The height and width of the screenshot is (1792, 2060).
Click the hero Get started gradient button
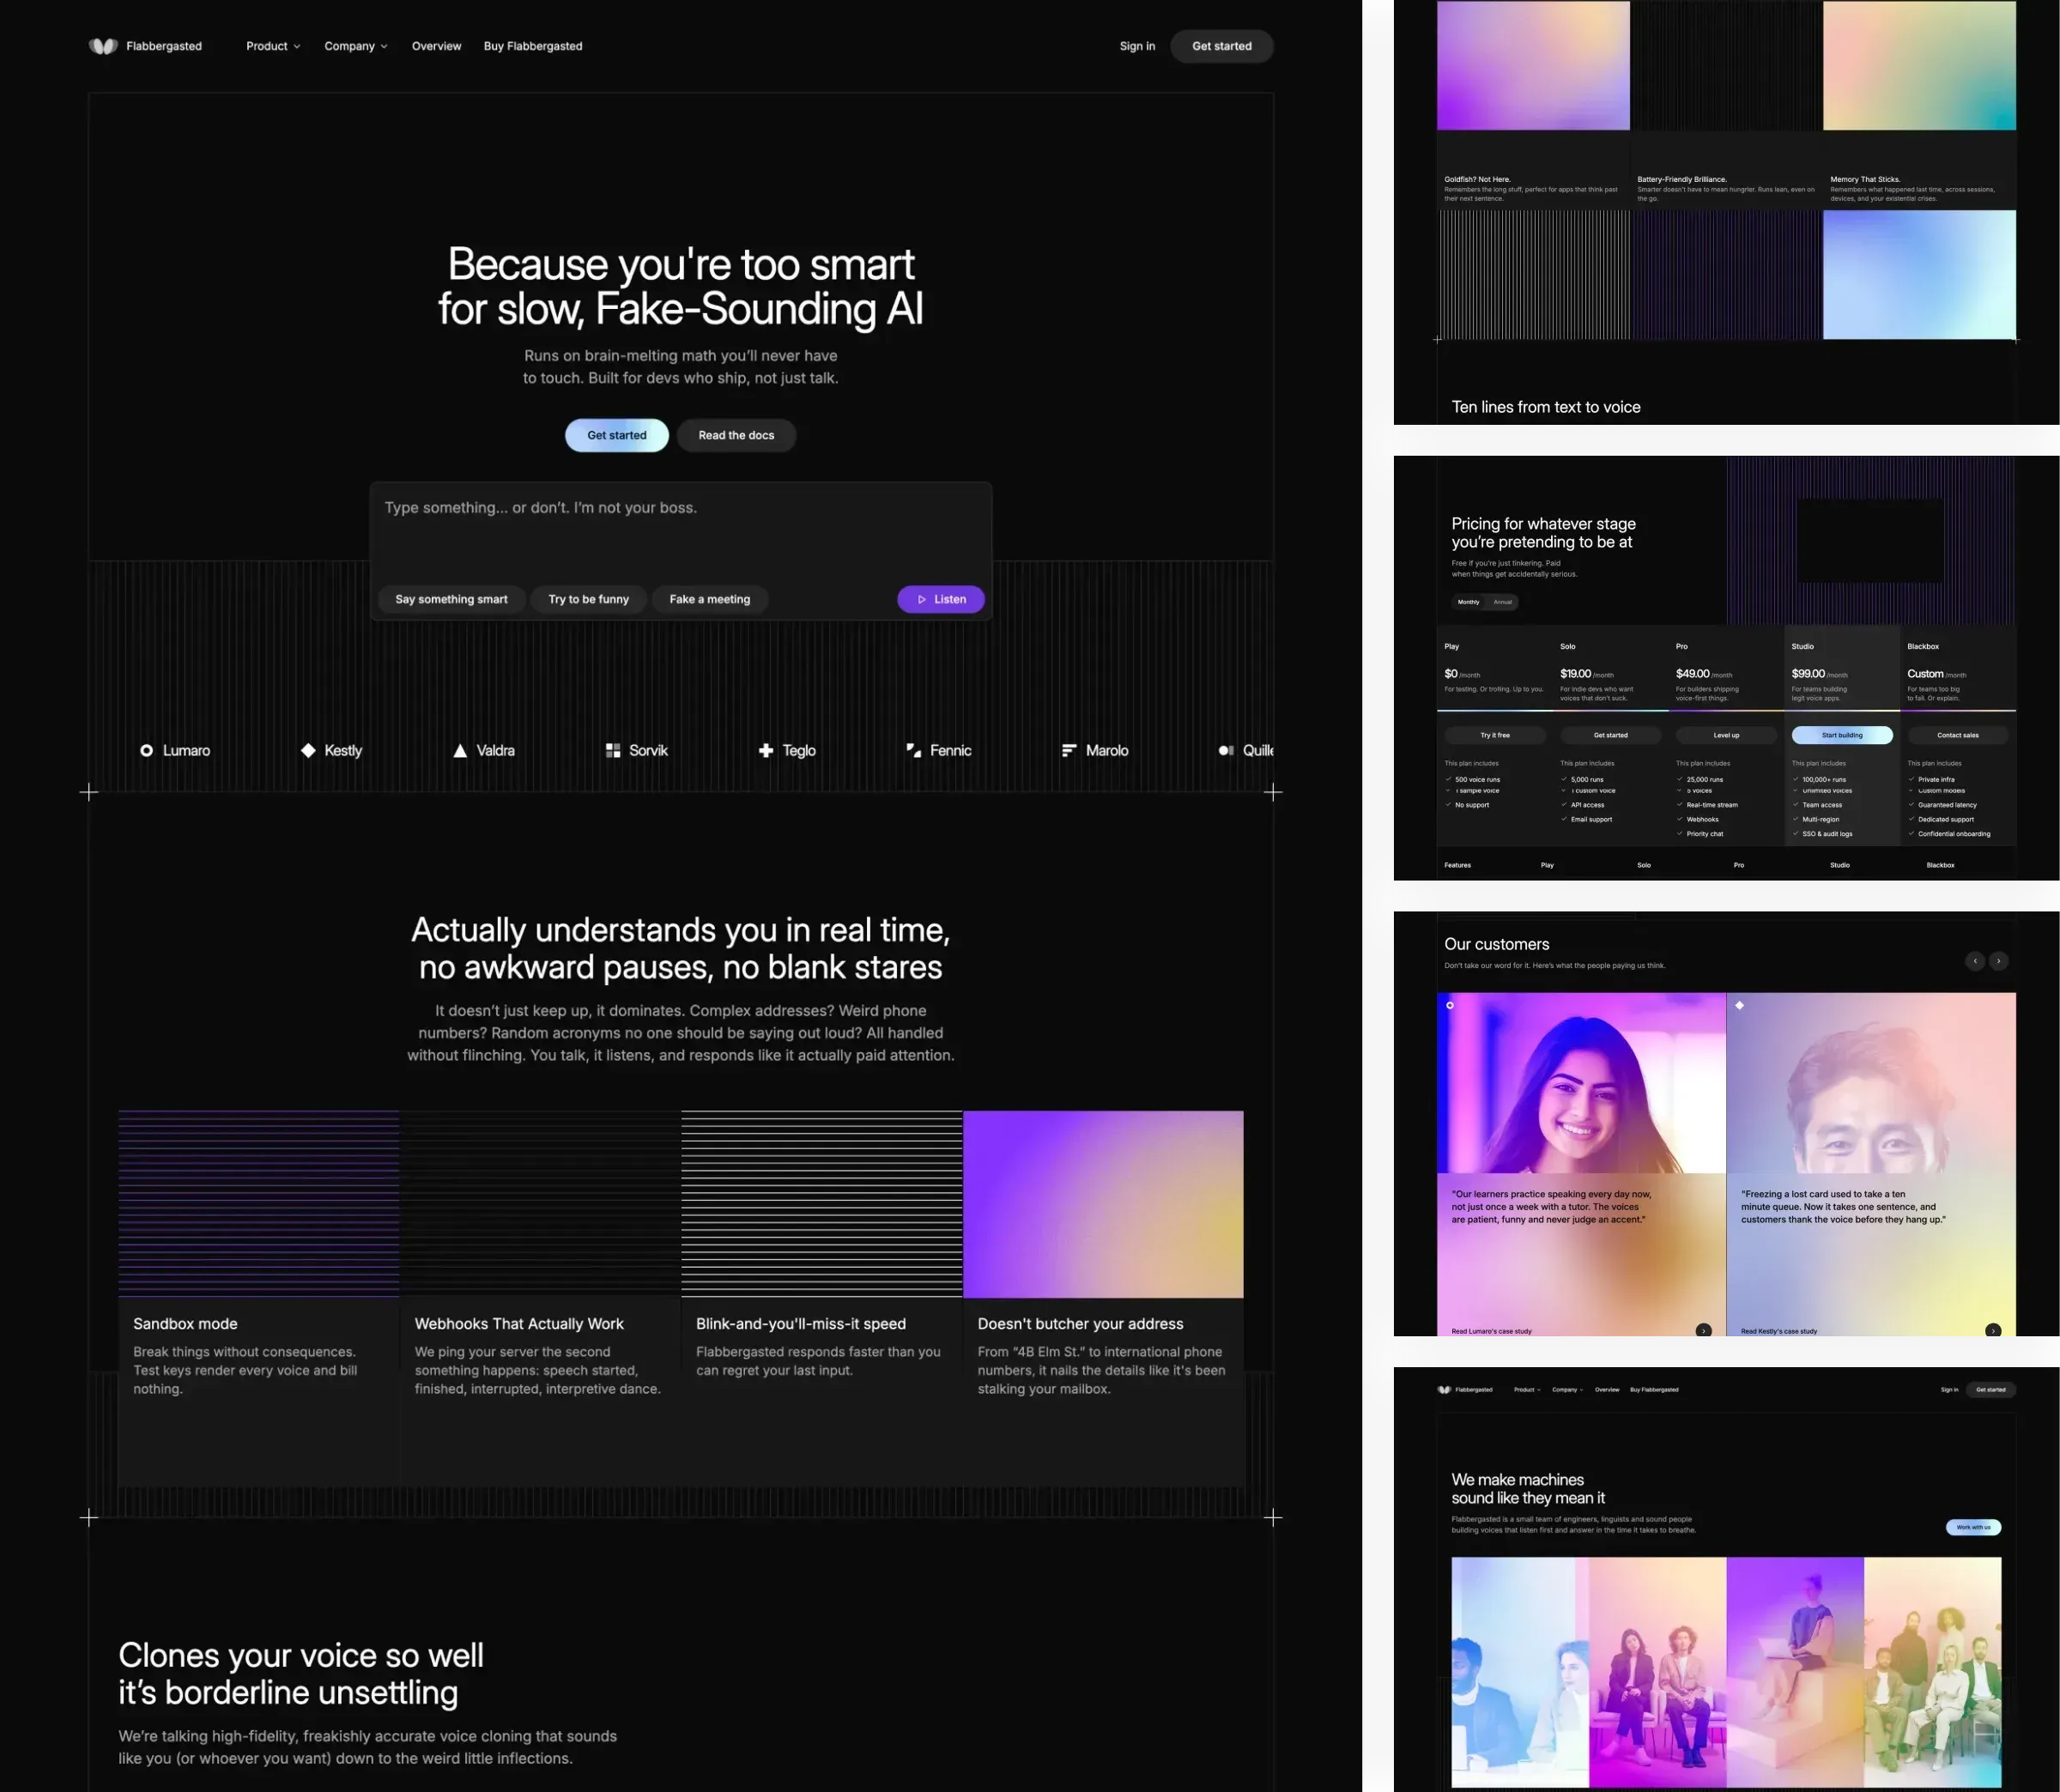(x=616, y=435)
